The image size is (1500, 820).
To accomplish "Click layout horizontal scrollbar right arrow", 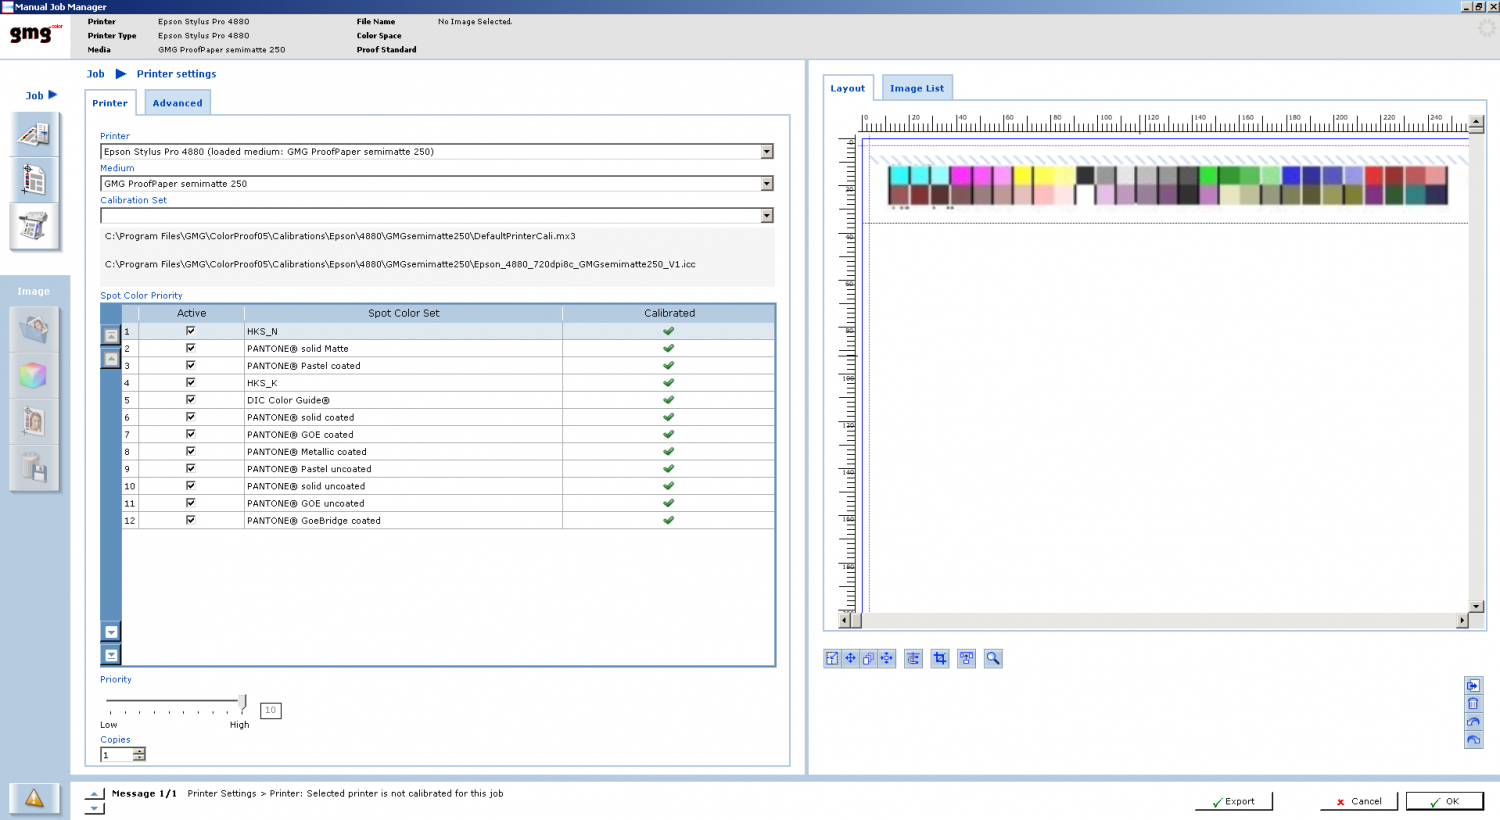I will [1462, 621].
